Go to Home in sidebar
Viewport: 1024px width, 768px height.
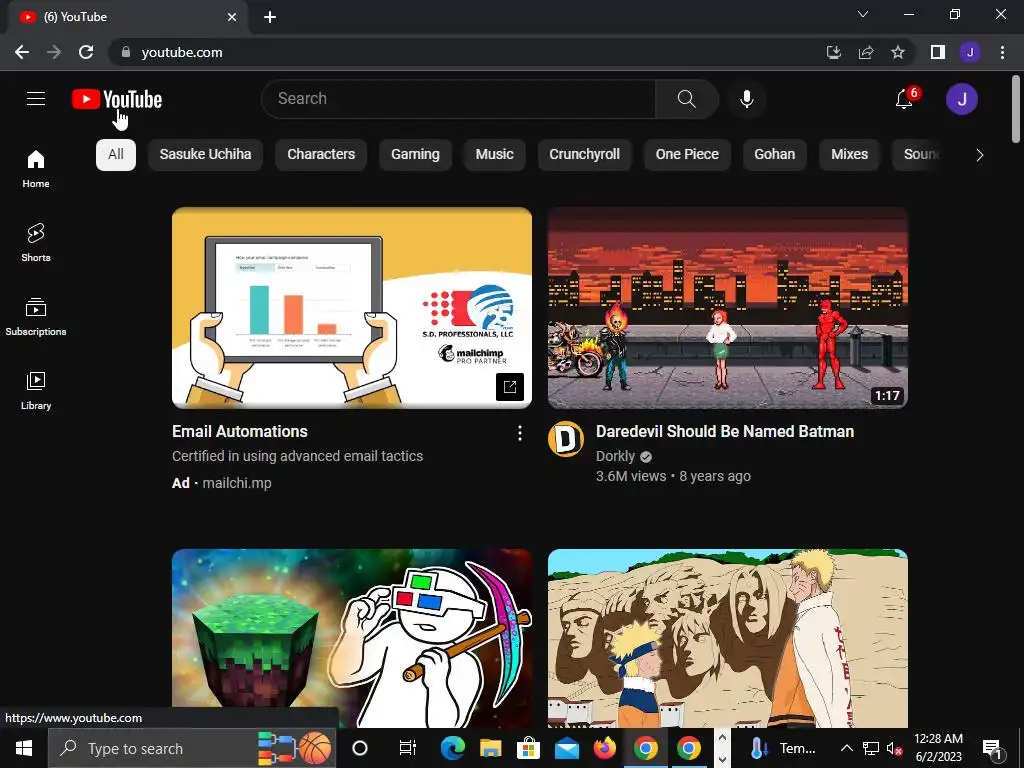tap(36, 169)
